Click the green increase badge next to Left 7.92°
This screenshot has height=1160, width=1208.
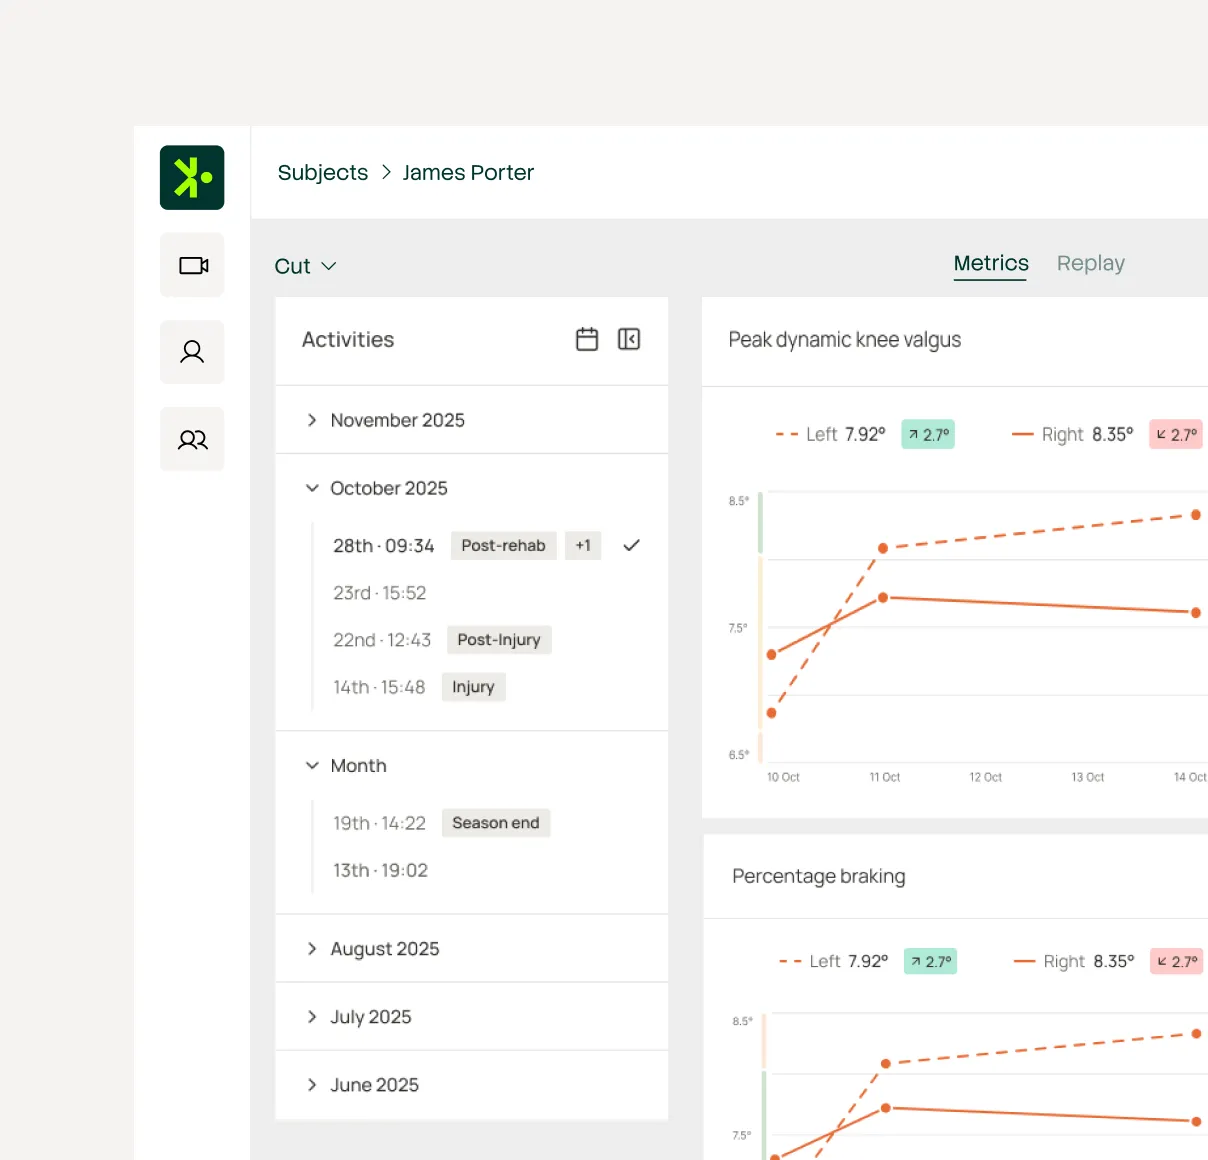[927, 434]
